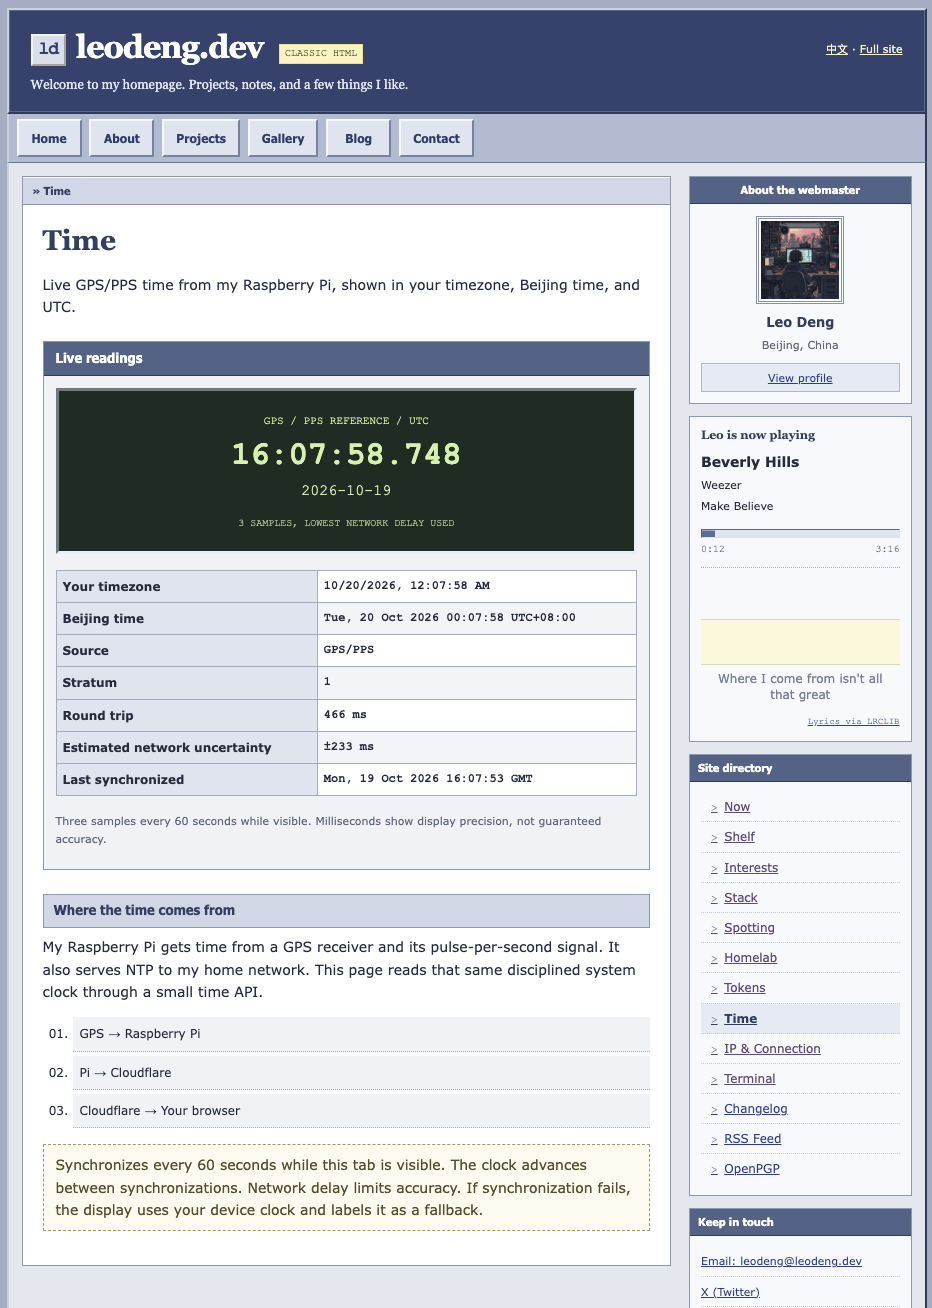Click the Make Believe album name
The width and height of the screenshot is (932, 1308).
(x=737, y=506)
